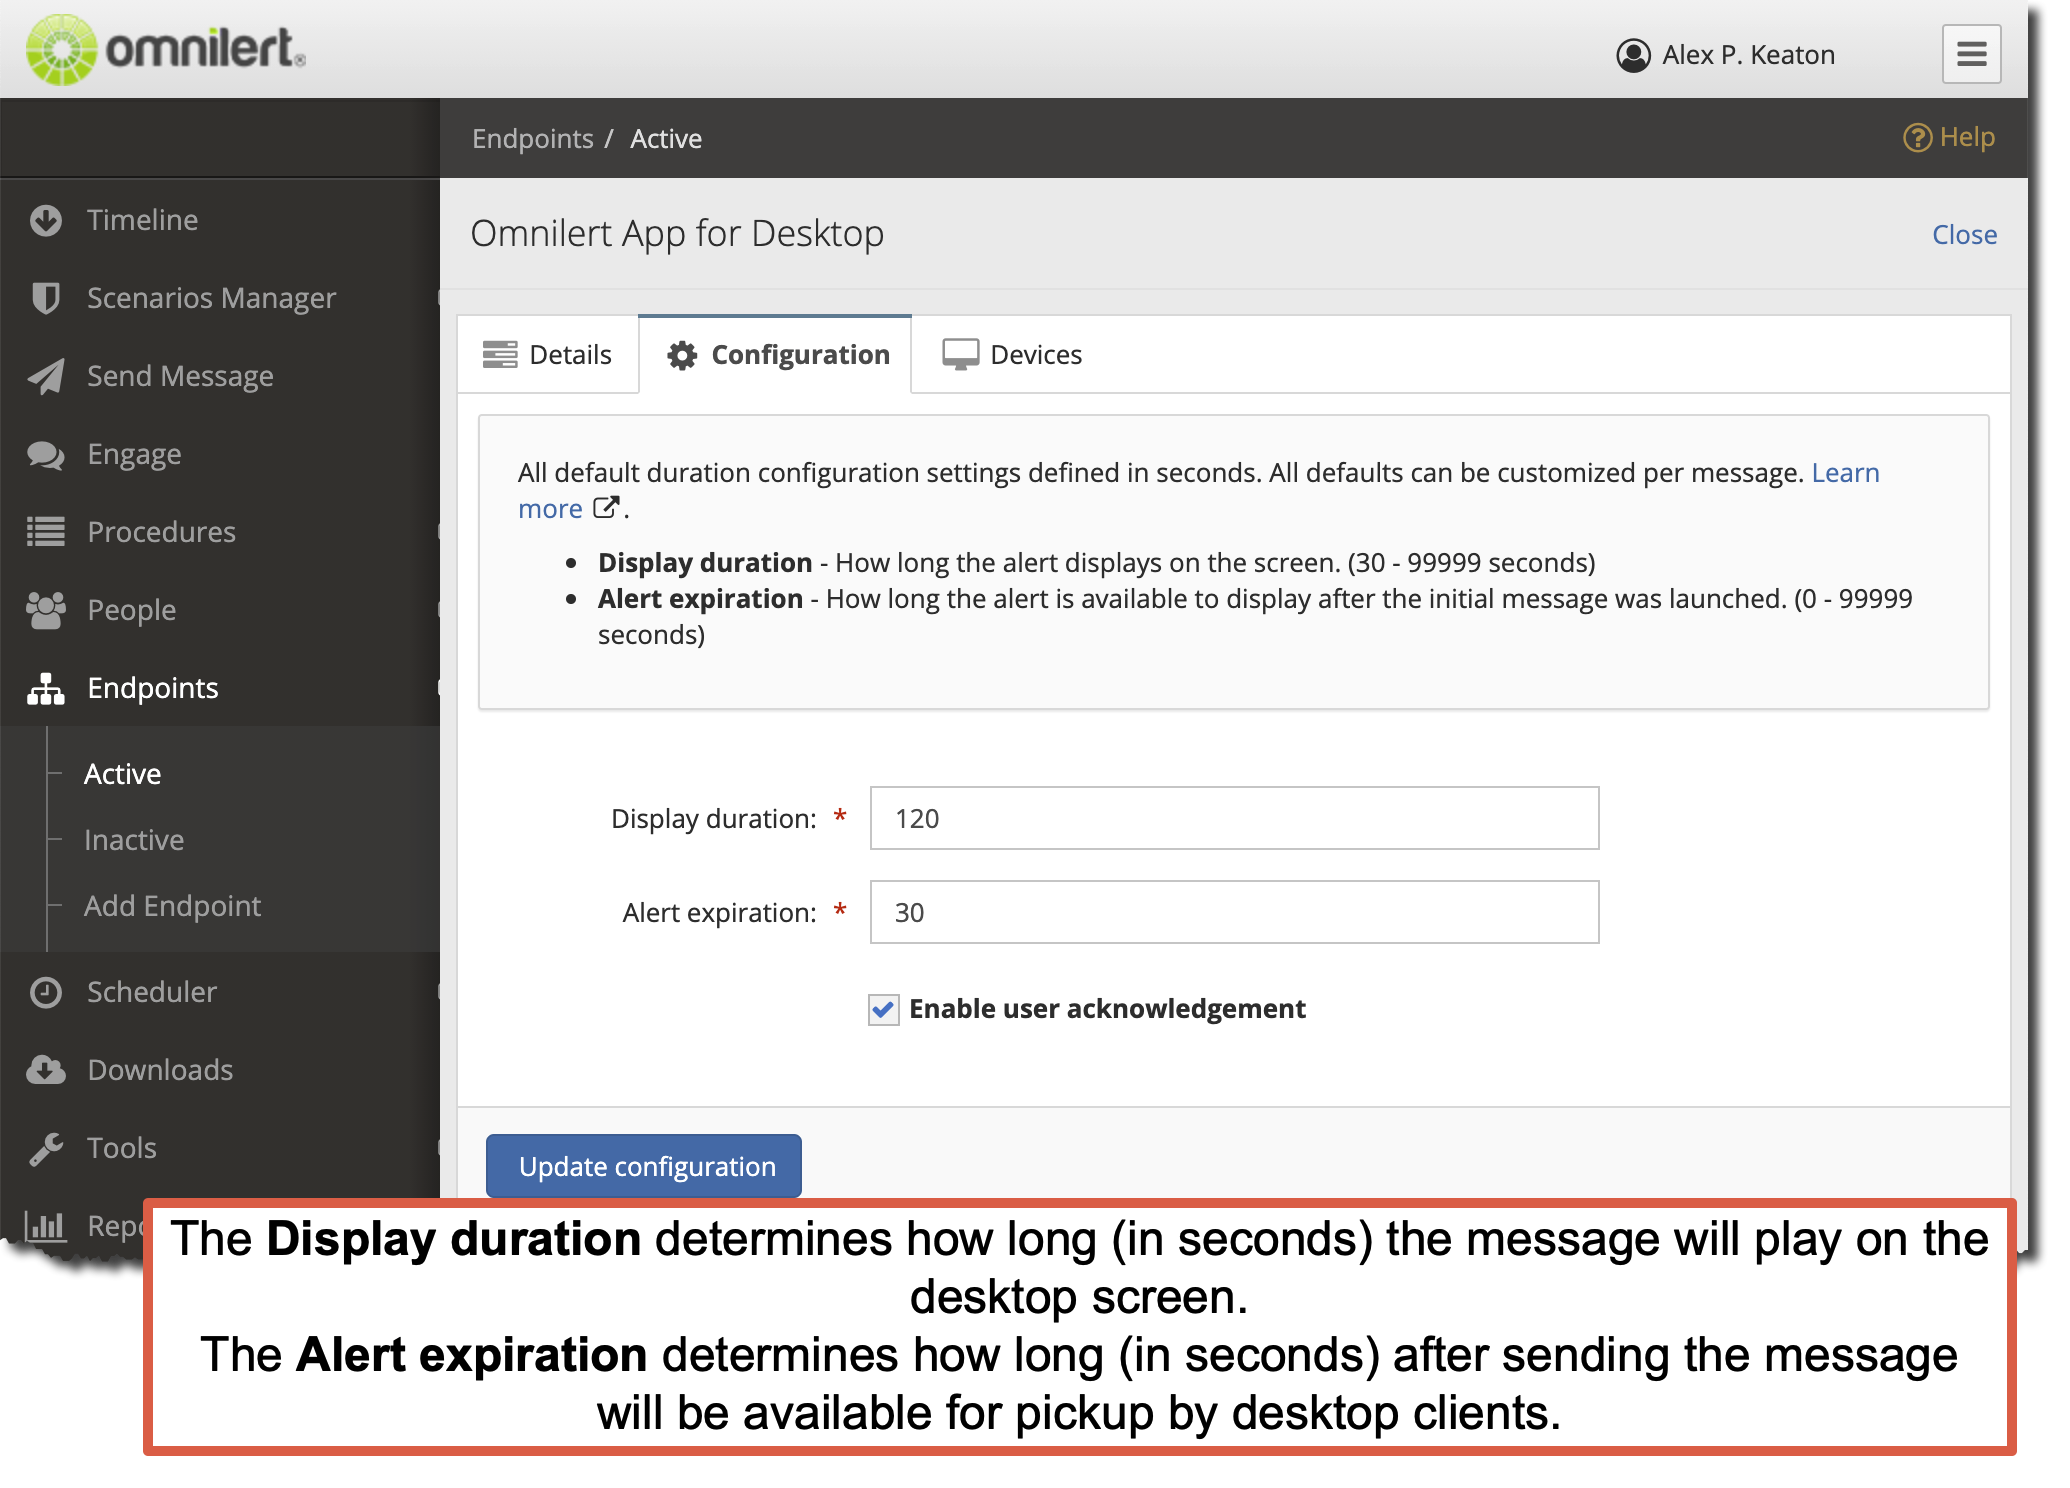Expand the Procedures menu
This screenshot has height=1488, width=2070.
(x=220, y=532)
